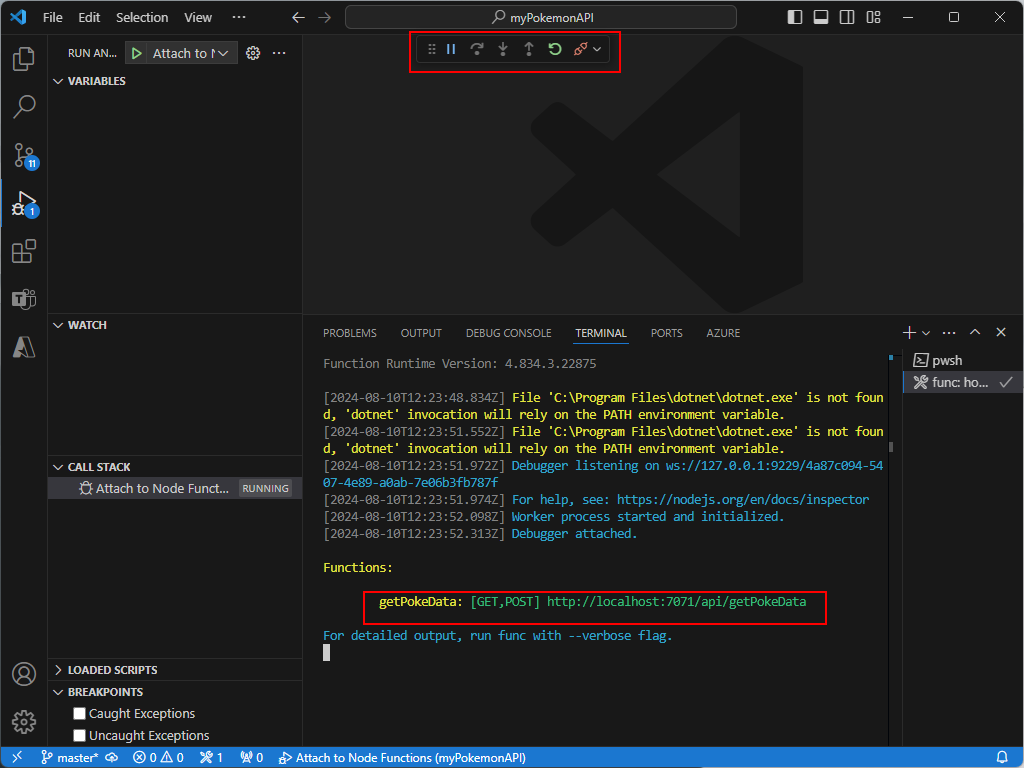Image resolution: width=1024 pixels, height=768 pixels.
Task: Open the Run and Debug view icon
Action: coord(25,204)
